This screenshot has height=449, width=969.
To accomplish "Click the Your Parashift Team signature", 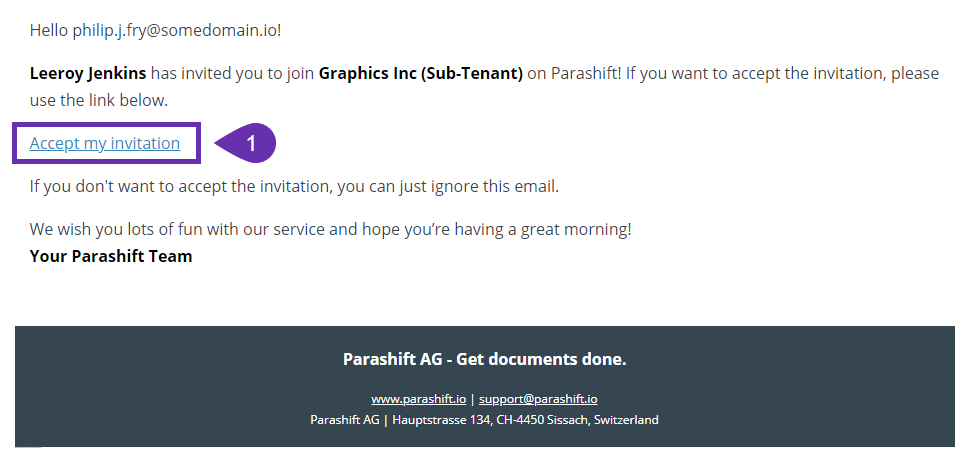I will [111, 256].
